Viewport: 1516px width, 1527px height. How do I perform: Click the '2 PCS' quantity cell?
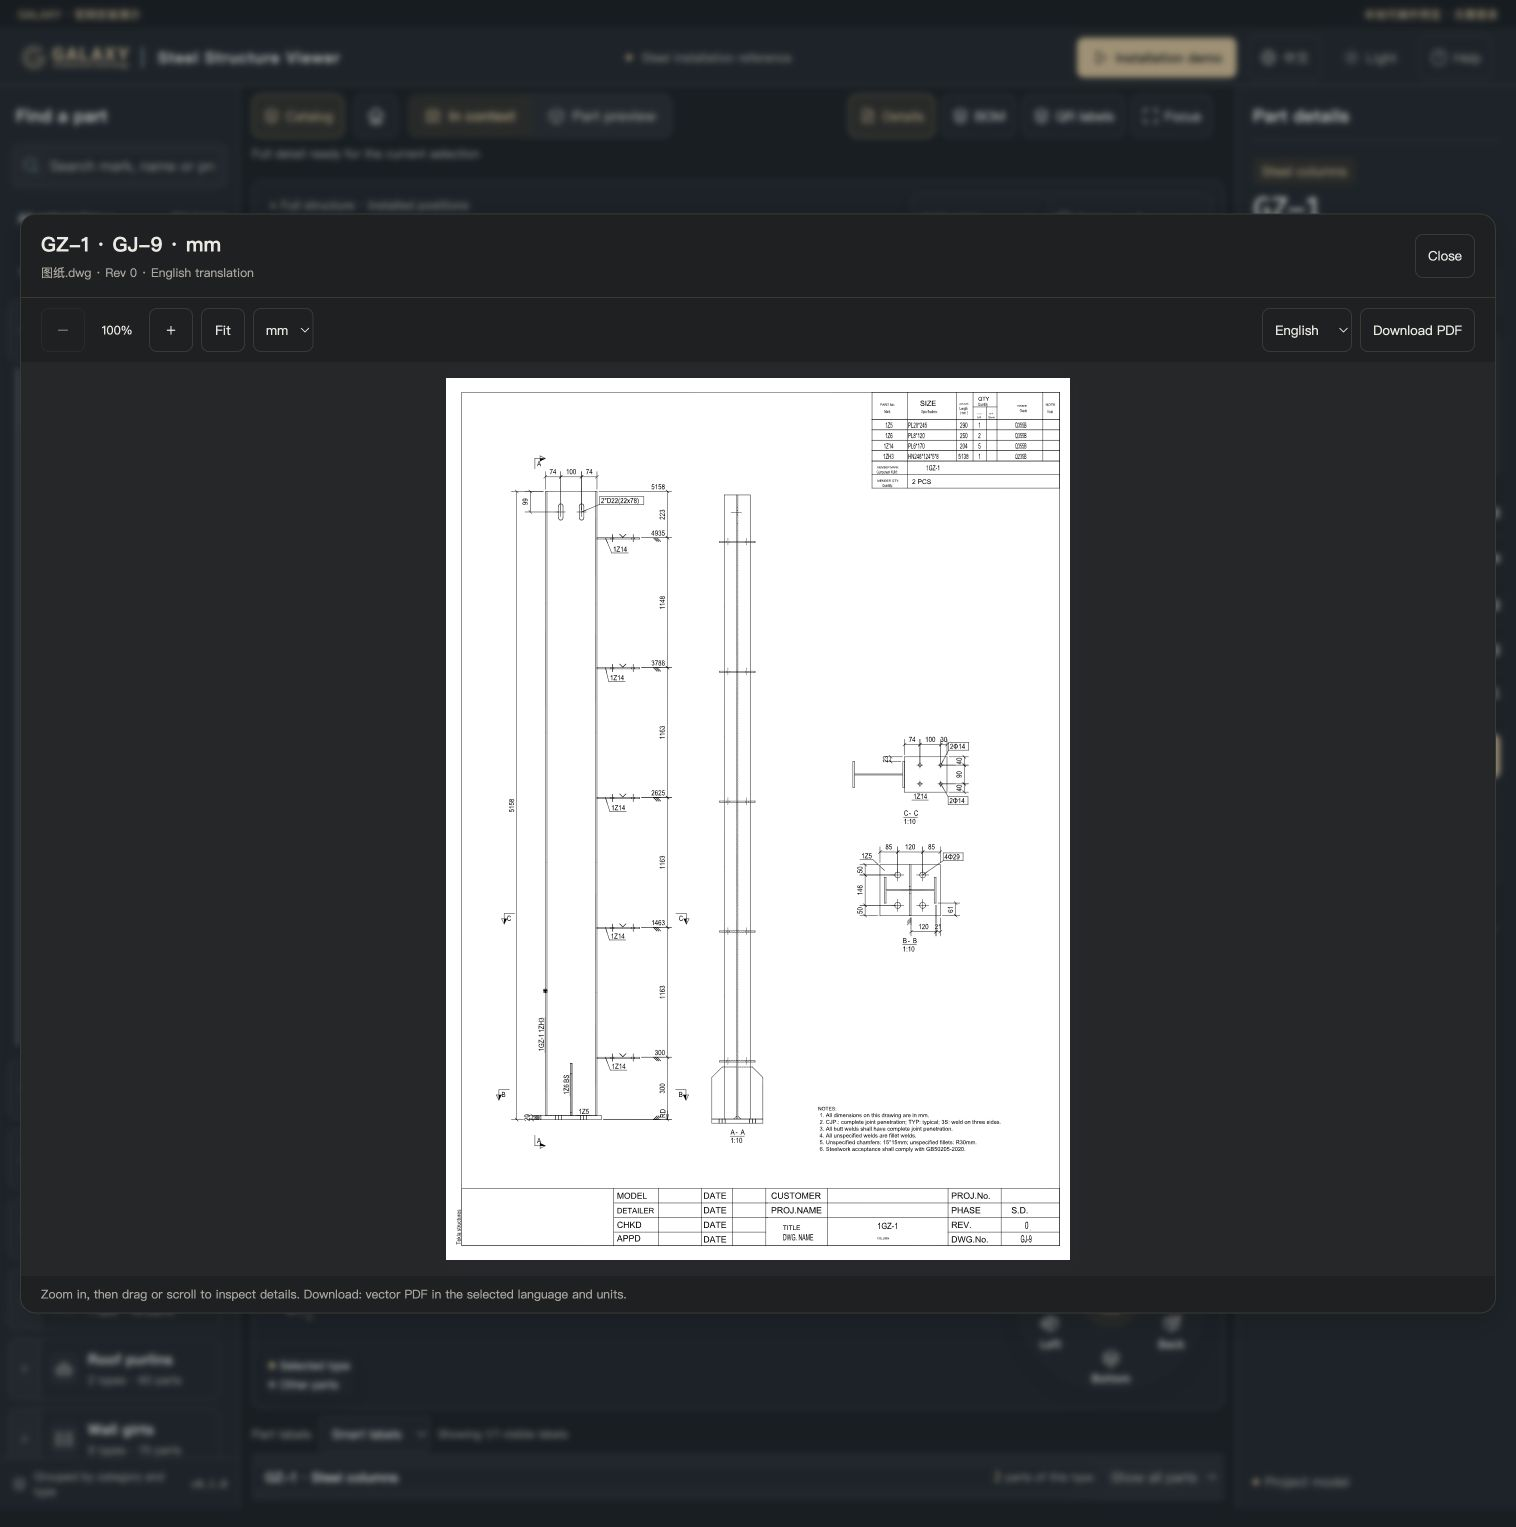(x=921, y=482)
